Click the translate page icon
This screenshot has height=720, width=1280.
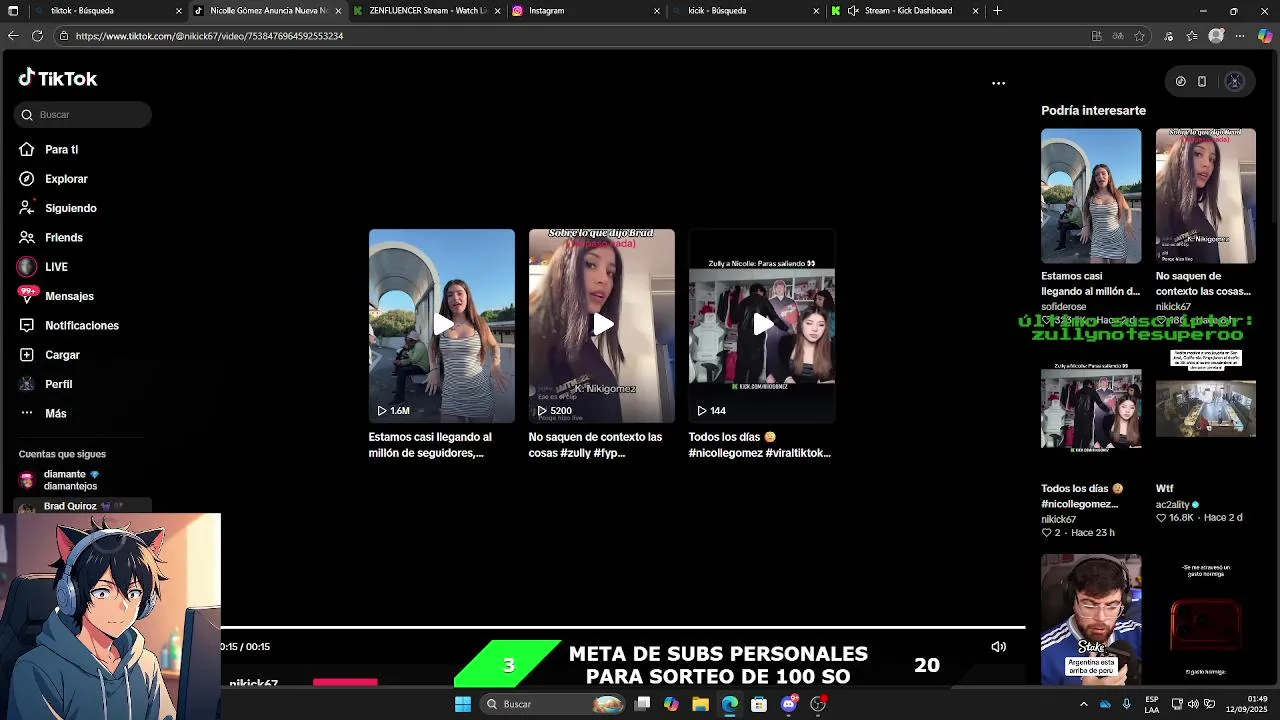point(1118,36)
